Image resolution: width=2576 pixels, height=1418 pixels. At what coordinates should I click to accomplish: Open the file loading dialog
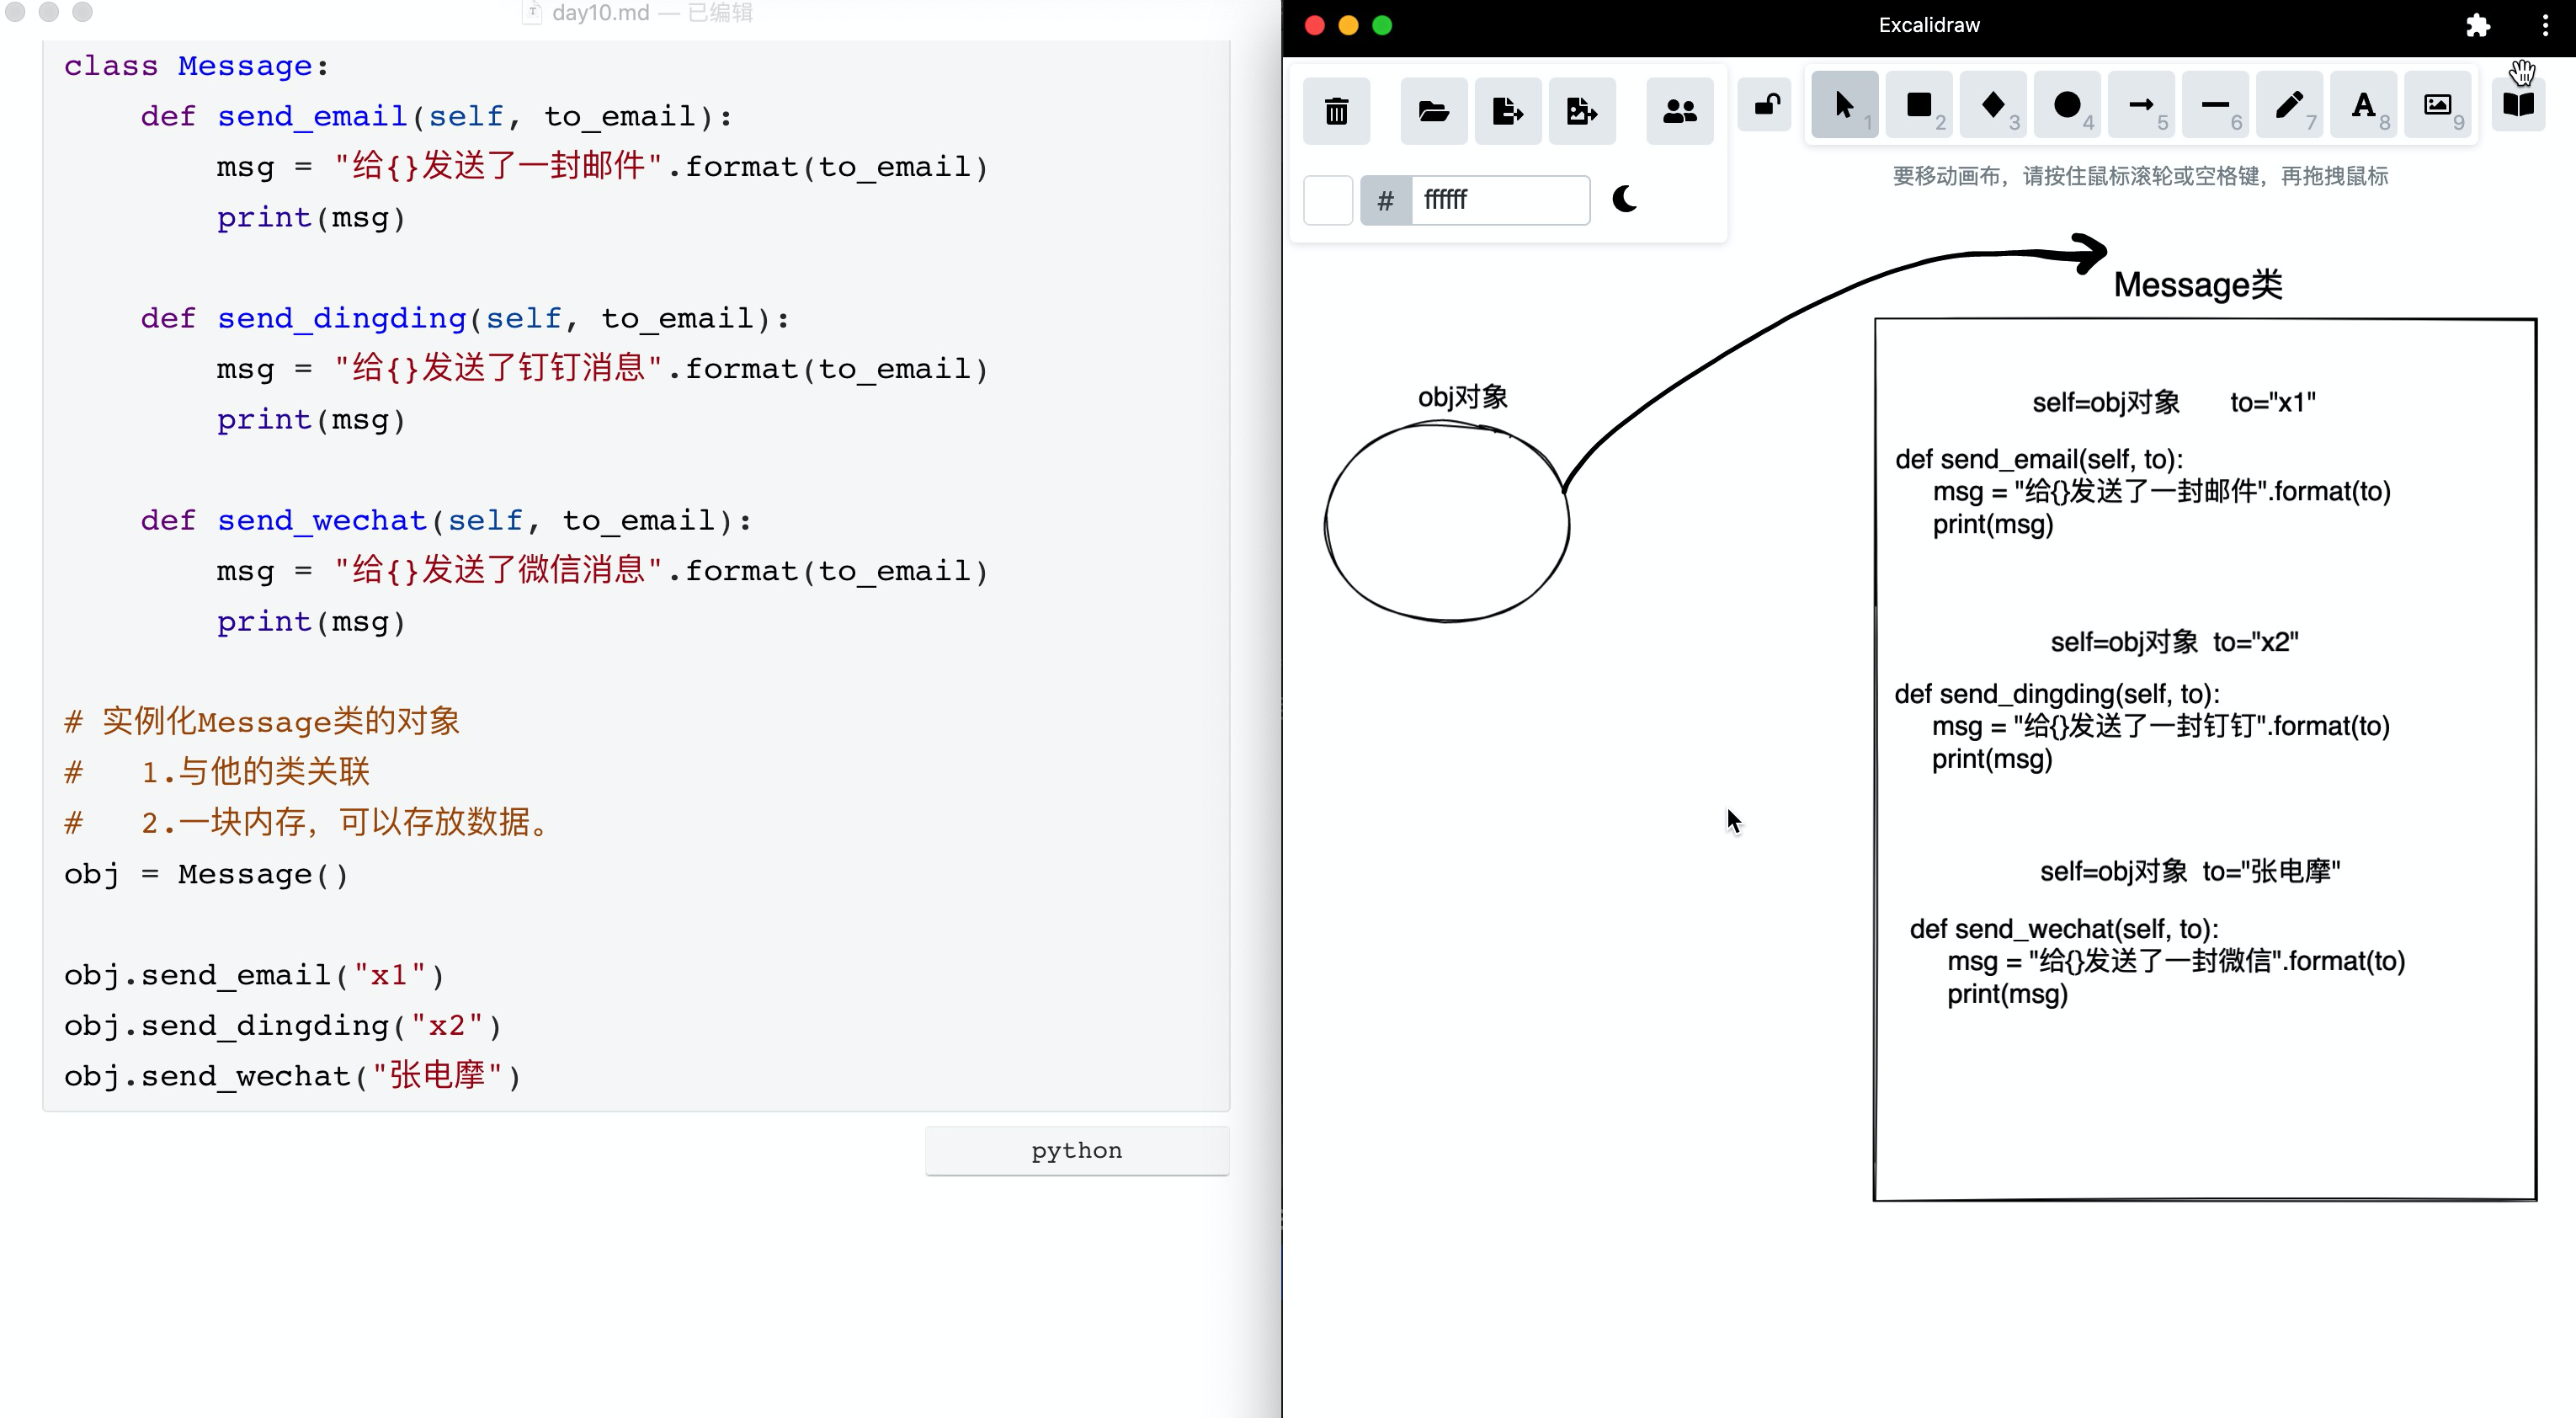[1434, 111]
